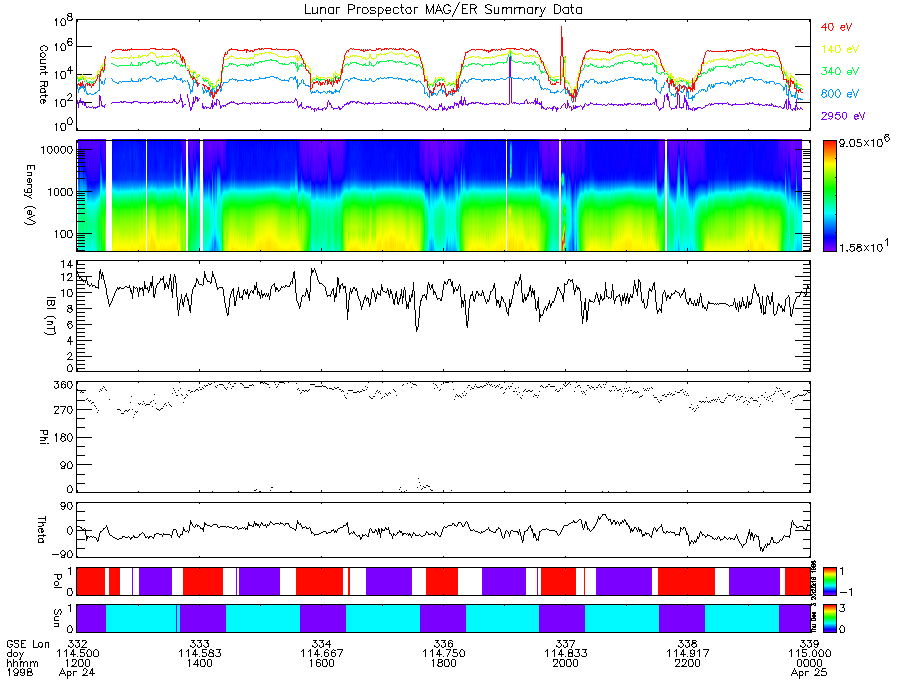900x700 pixels.
Task: Click the Sun panel color scale bar
Action: click(829, 618)
